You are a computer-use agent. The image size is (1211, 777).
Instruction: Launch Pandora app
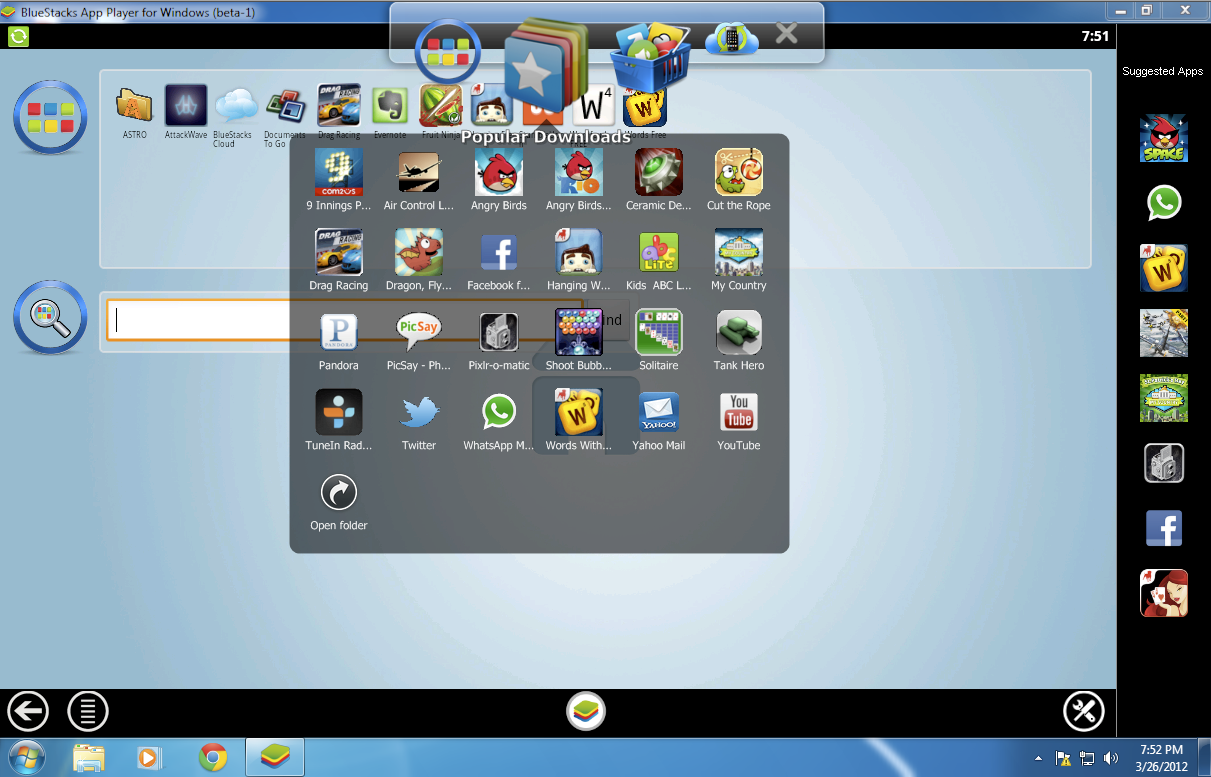pyautogui.click(x=338, y=333)
